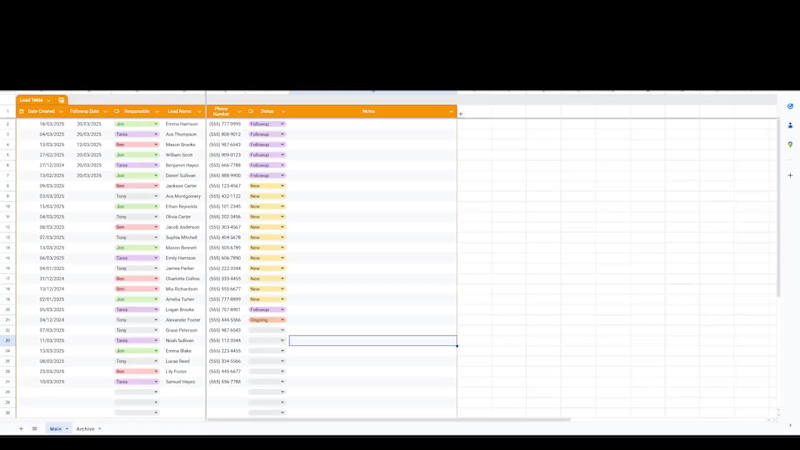This screenshot has height=450, width=800.
Task: Select the cell reading Samuel Hayes
Action: tap(180, 382)
